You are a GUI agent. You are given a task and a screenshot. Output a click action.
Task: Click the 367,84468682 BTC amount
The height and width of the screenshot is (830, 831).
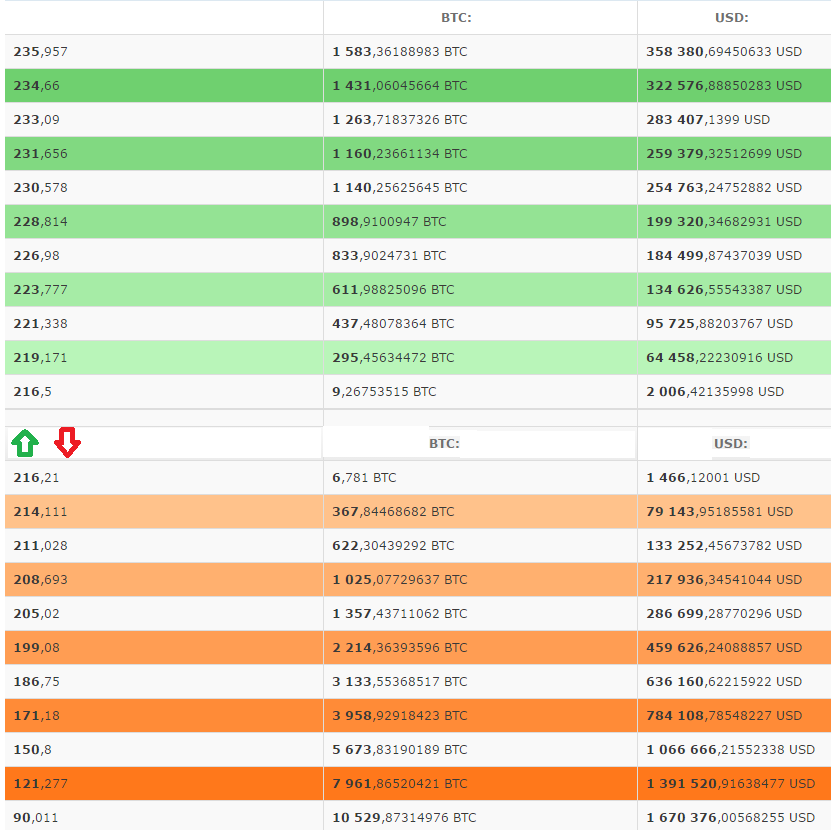click(393, 511)
